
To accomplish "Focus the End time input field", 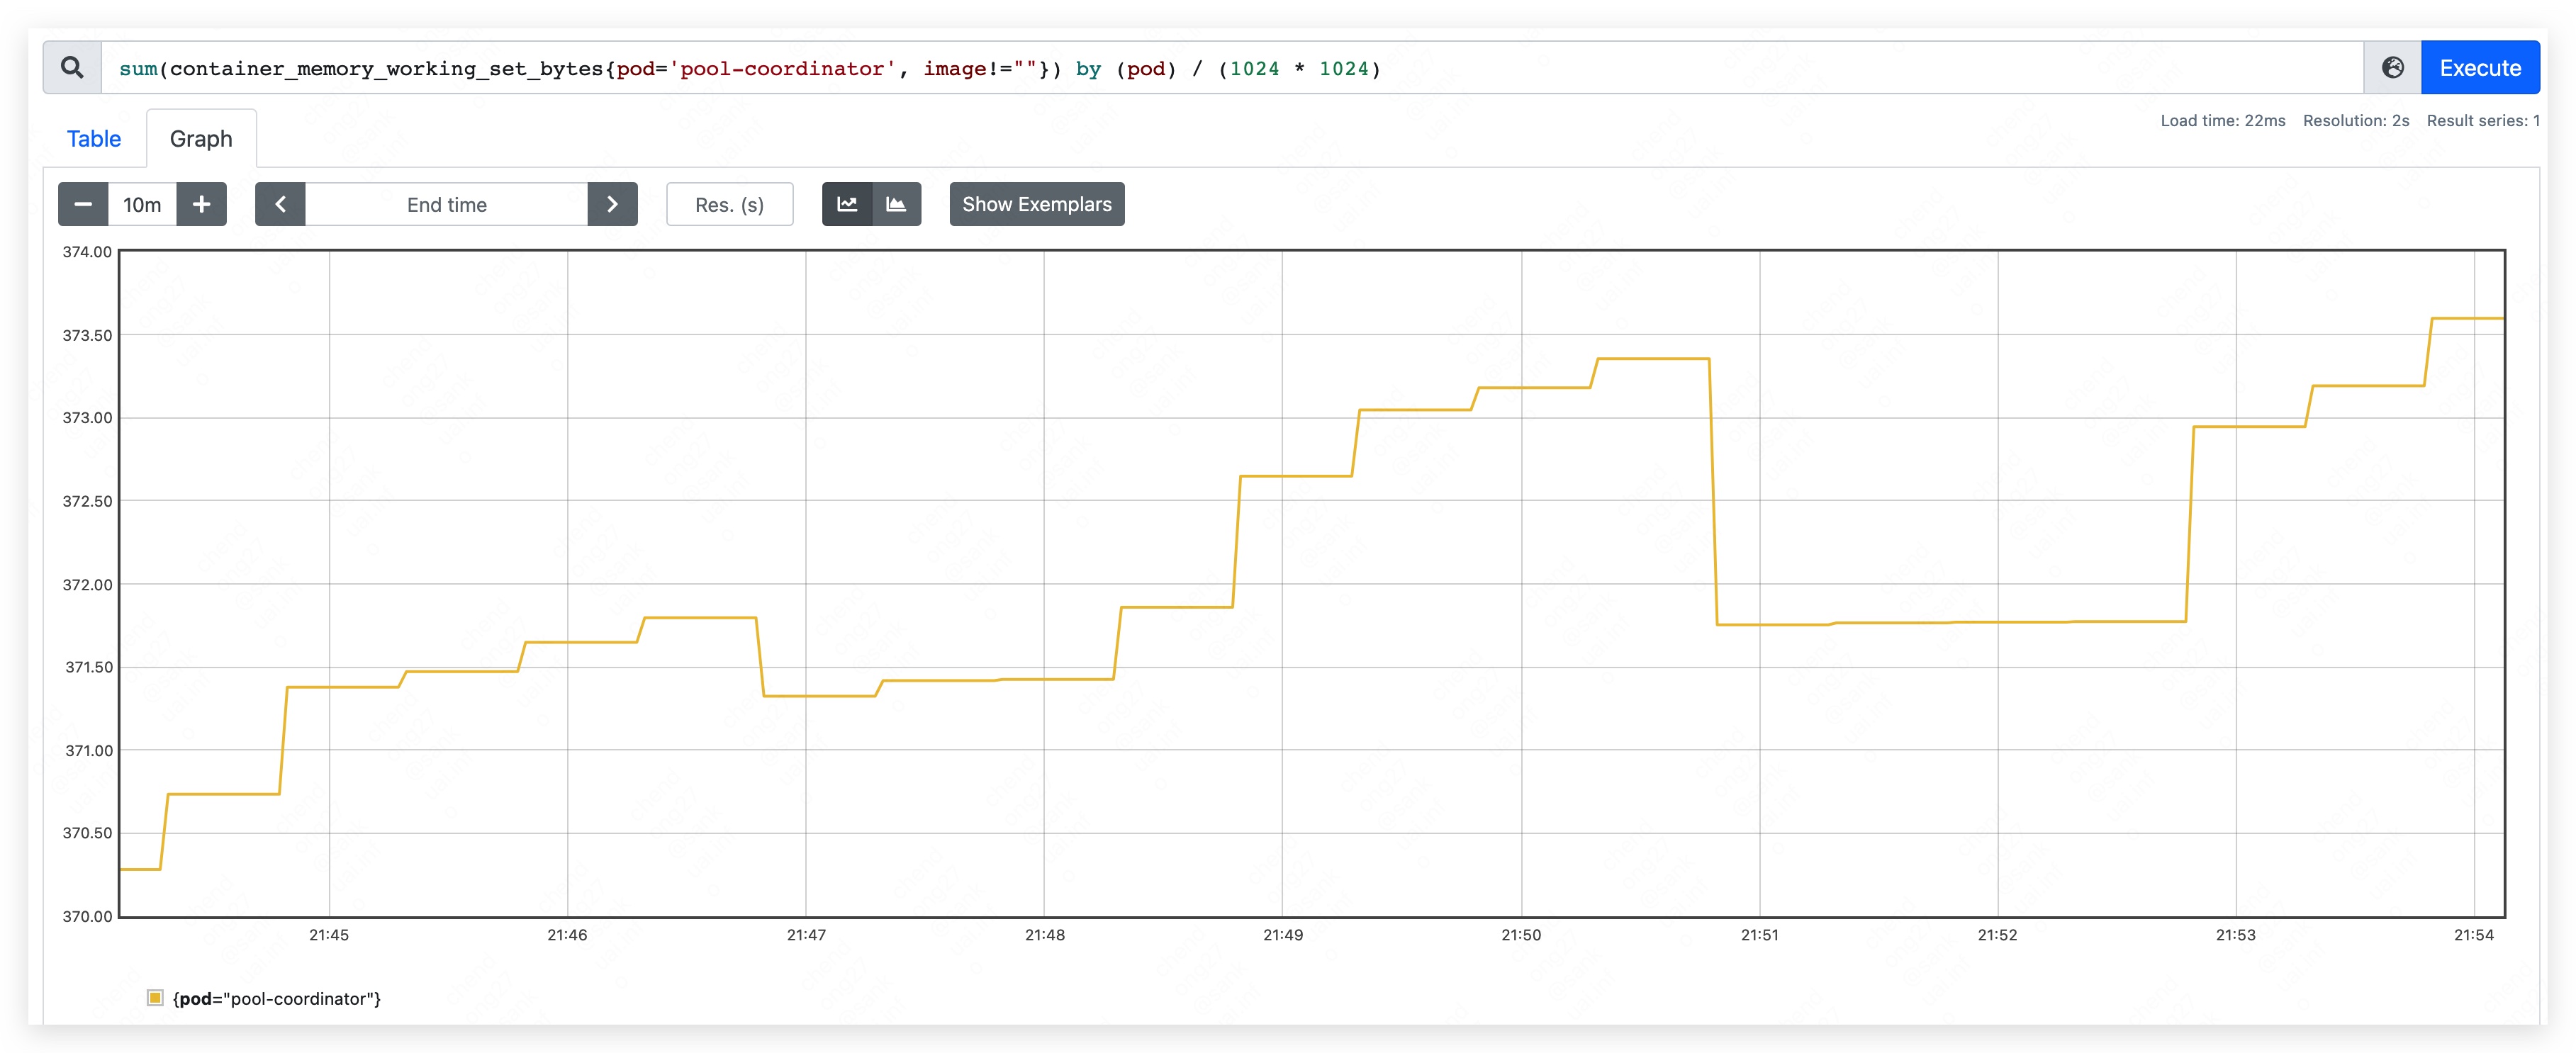I will tap(446, 204).
